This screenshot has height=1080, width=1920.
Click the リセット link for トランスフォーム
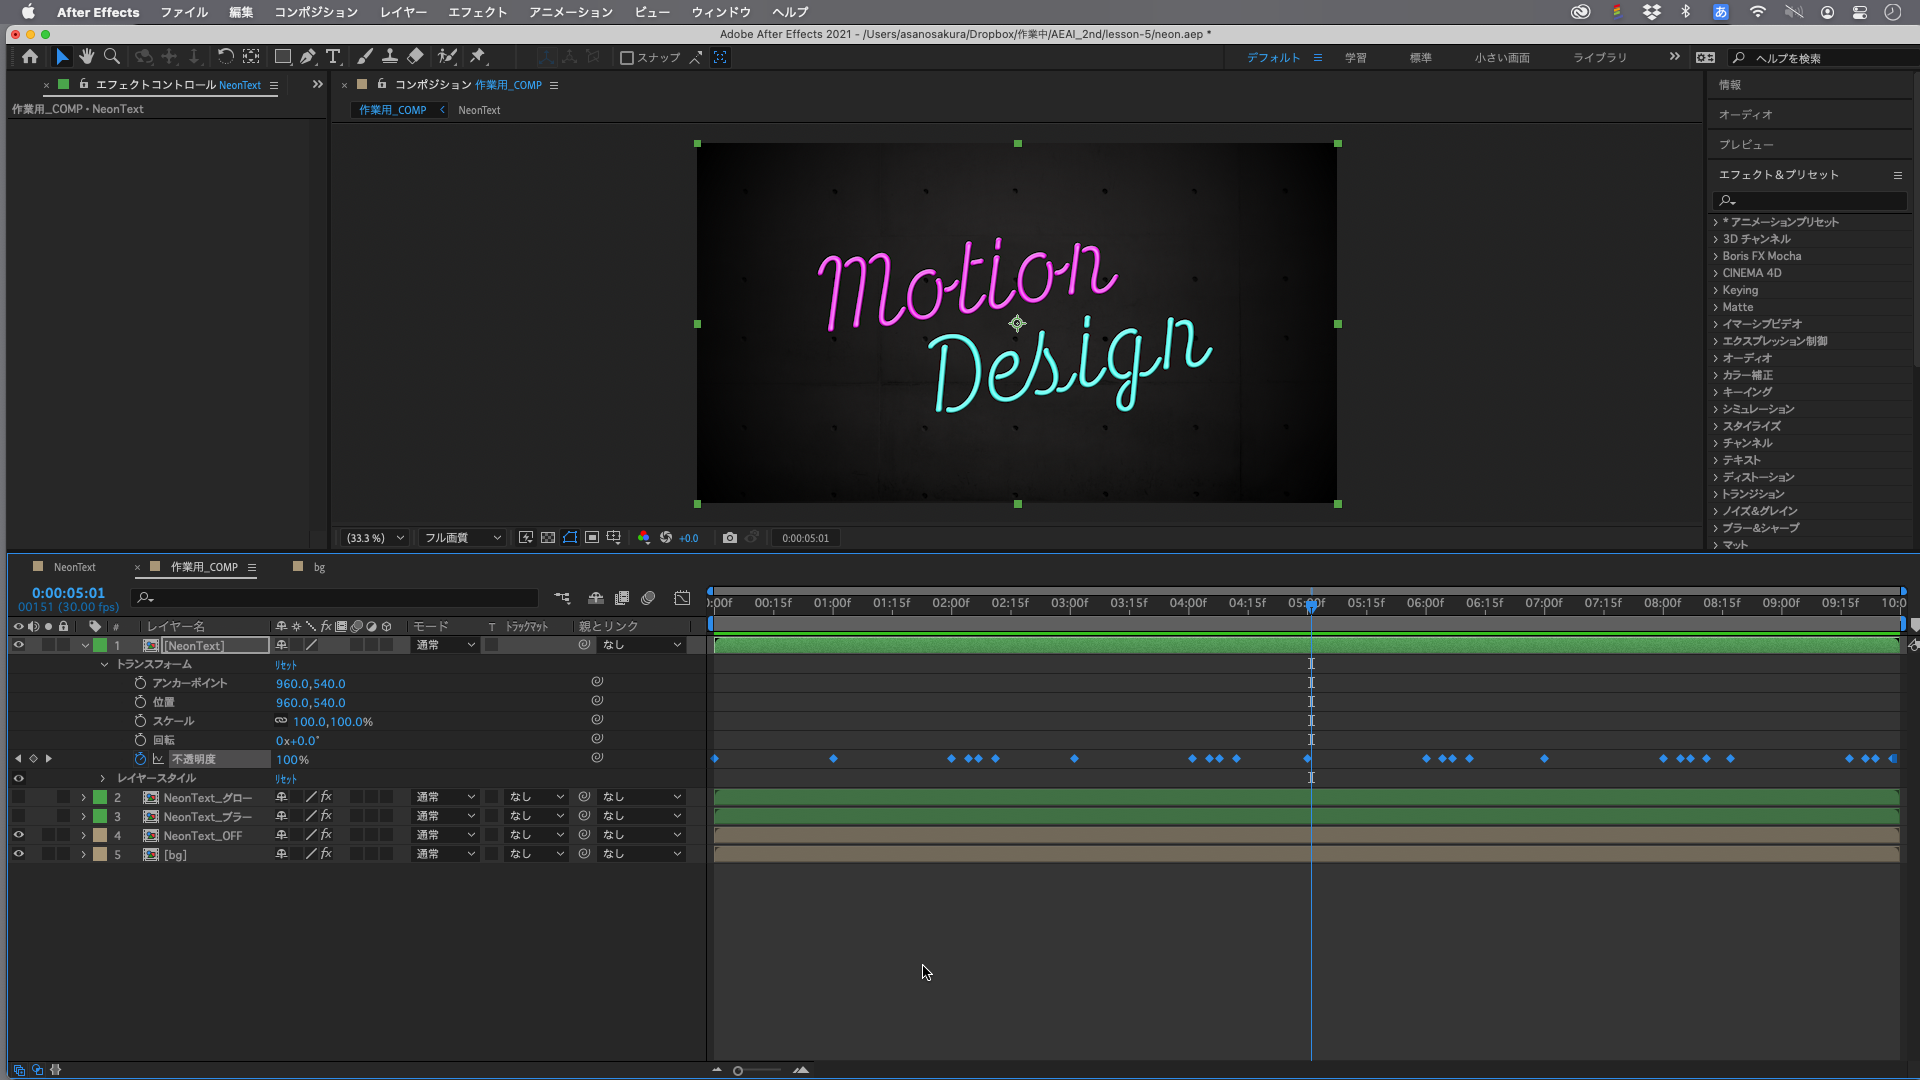286,665
